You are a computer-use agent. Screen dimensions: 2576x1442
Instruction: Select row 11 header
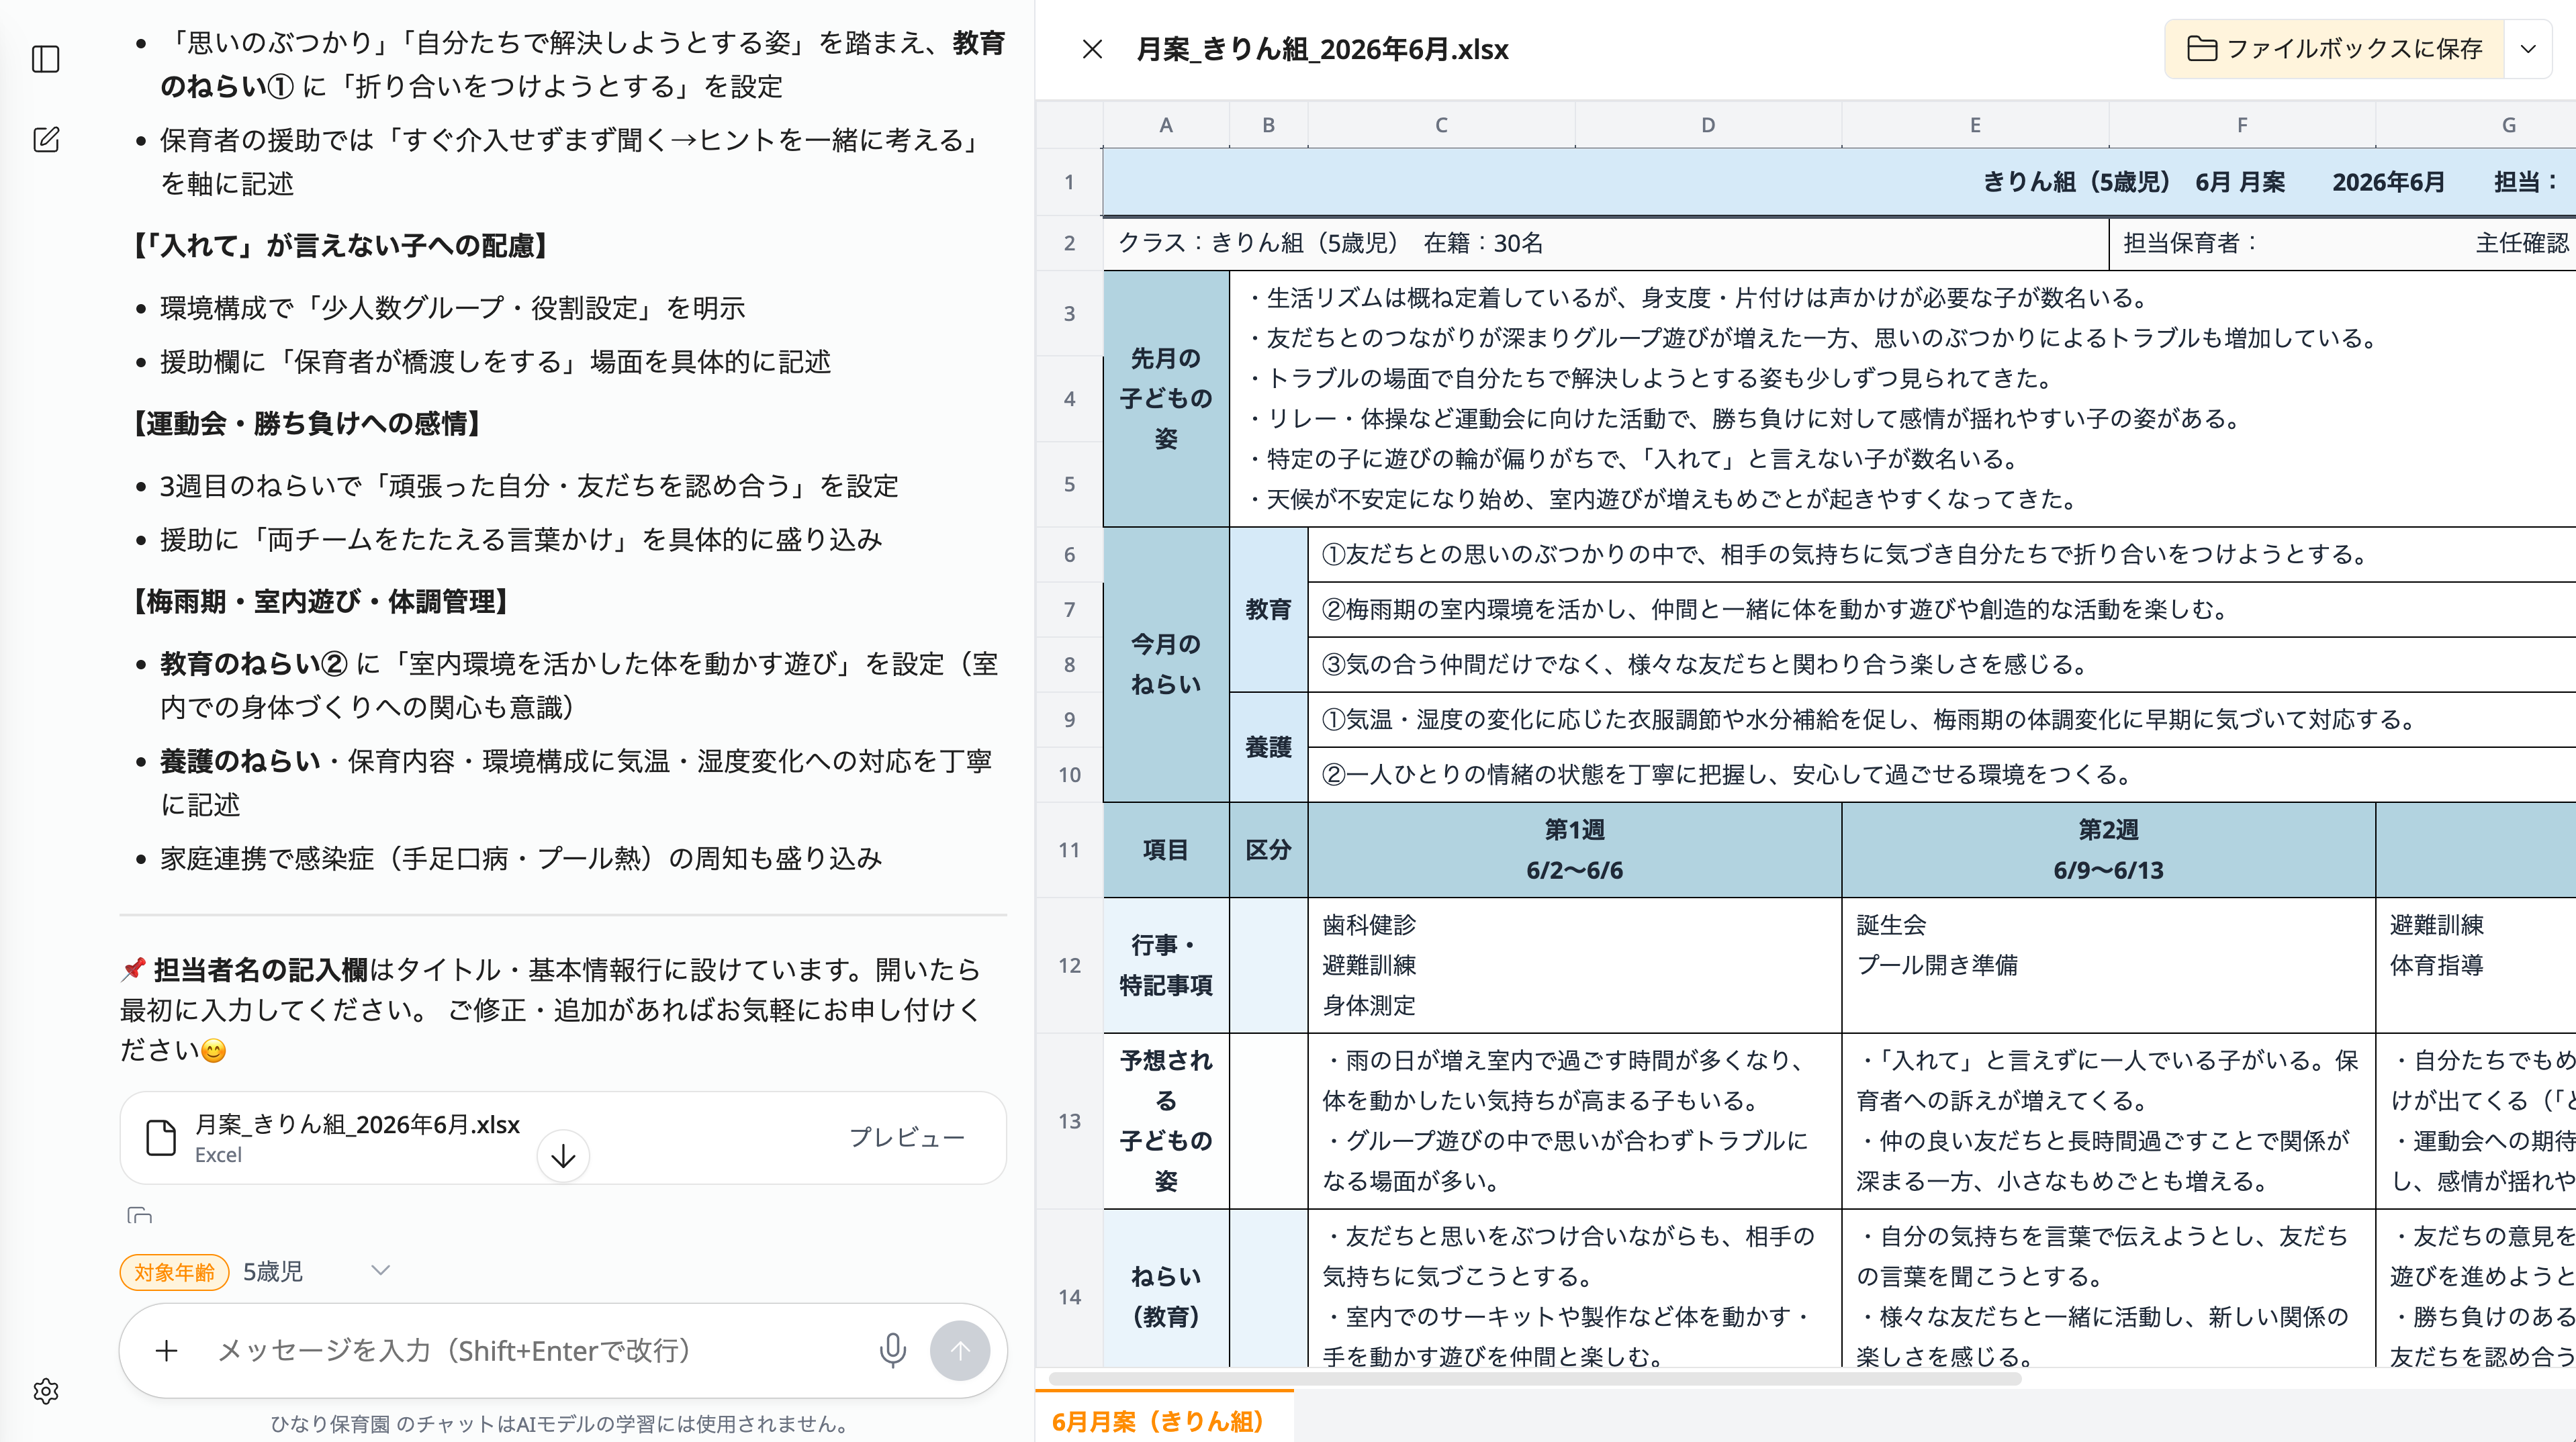click(1069, 850)
